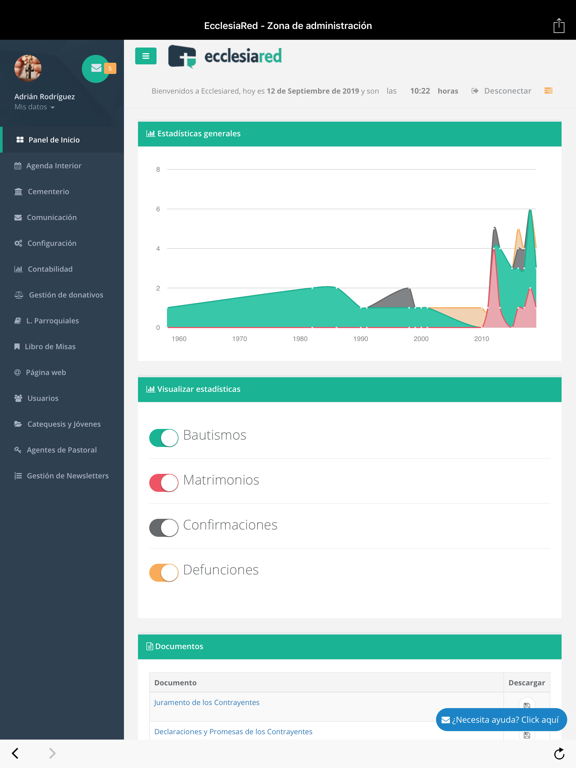Open Gestión de Newsletters
576x768 pixels.
62,476
